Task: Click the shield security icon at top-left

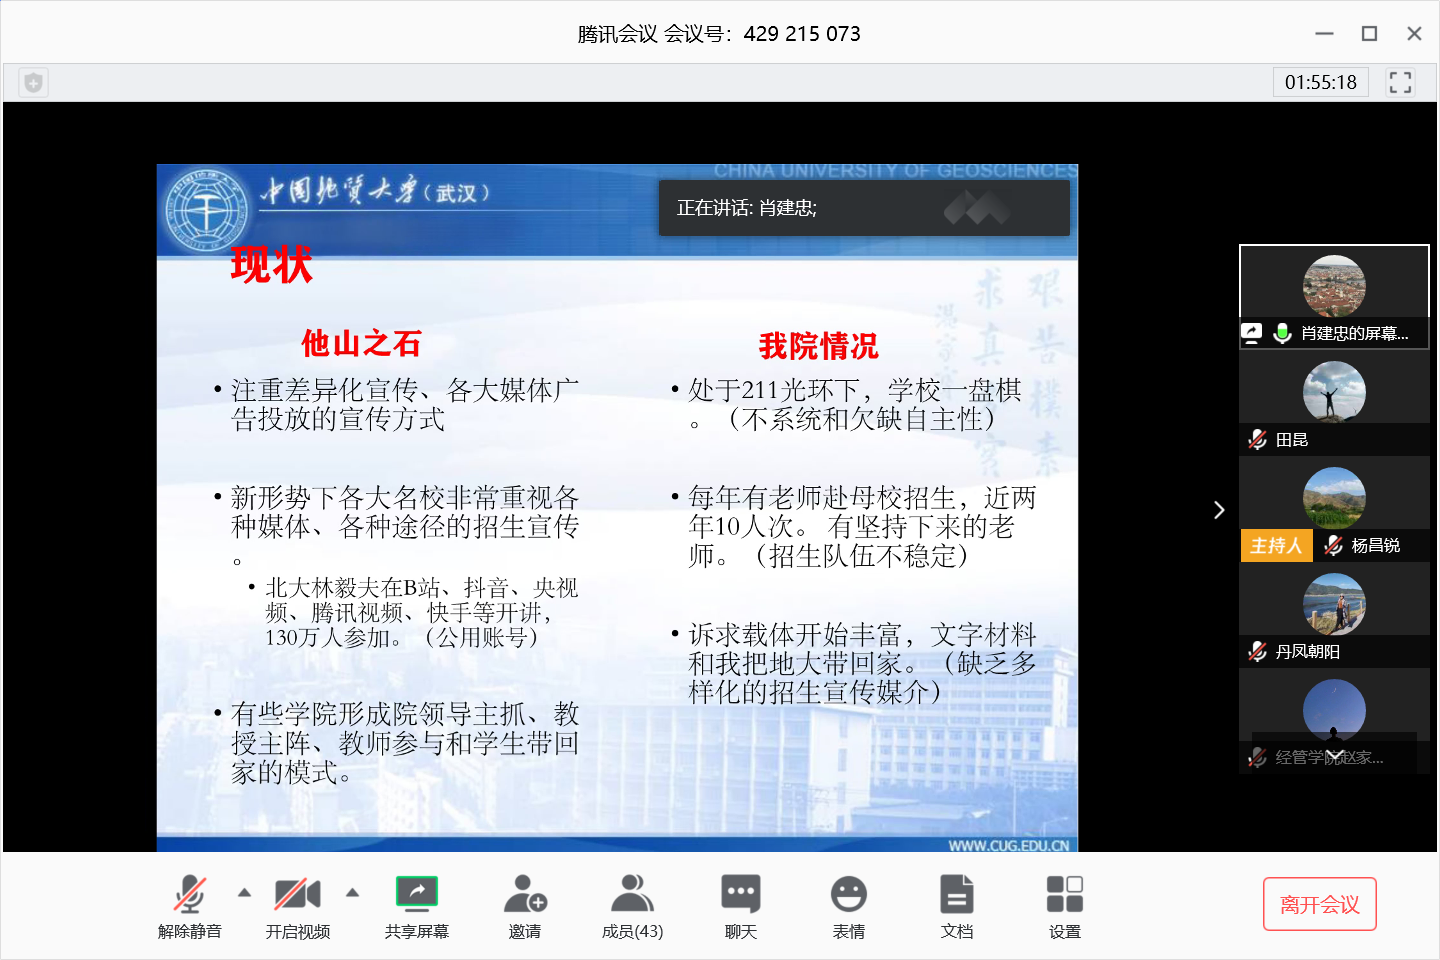Action: click(33, 82)
